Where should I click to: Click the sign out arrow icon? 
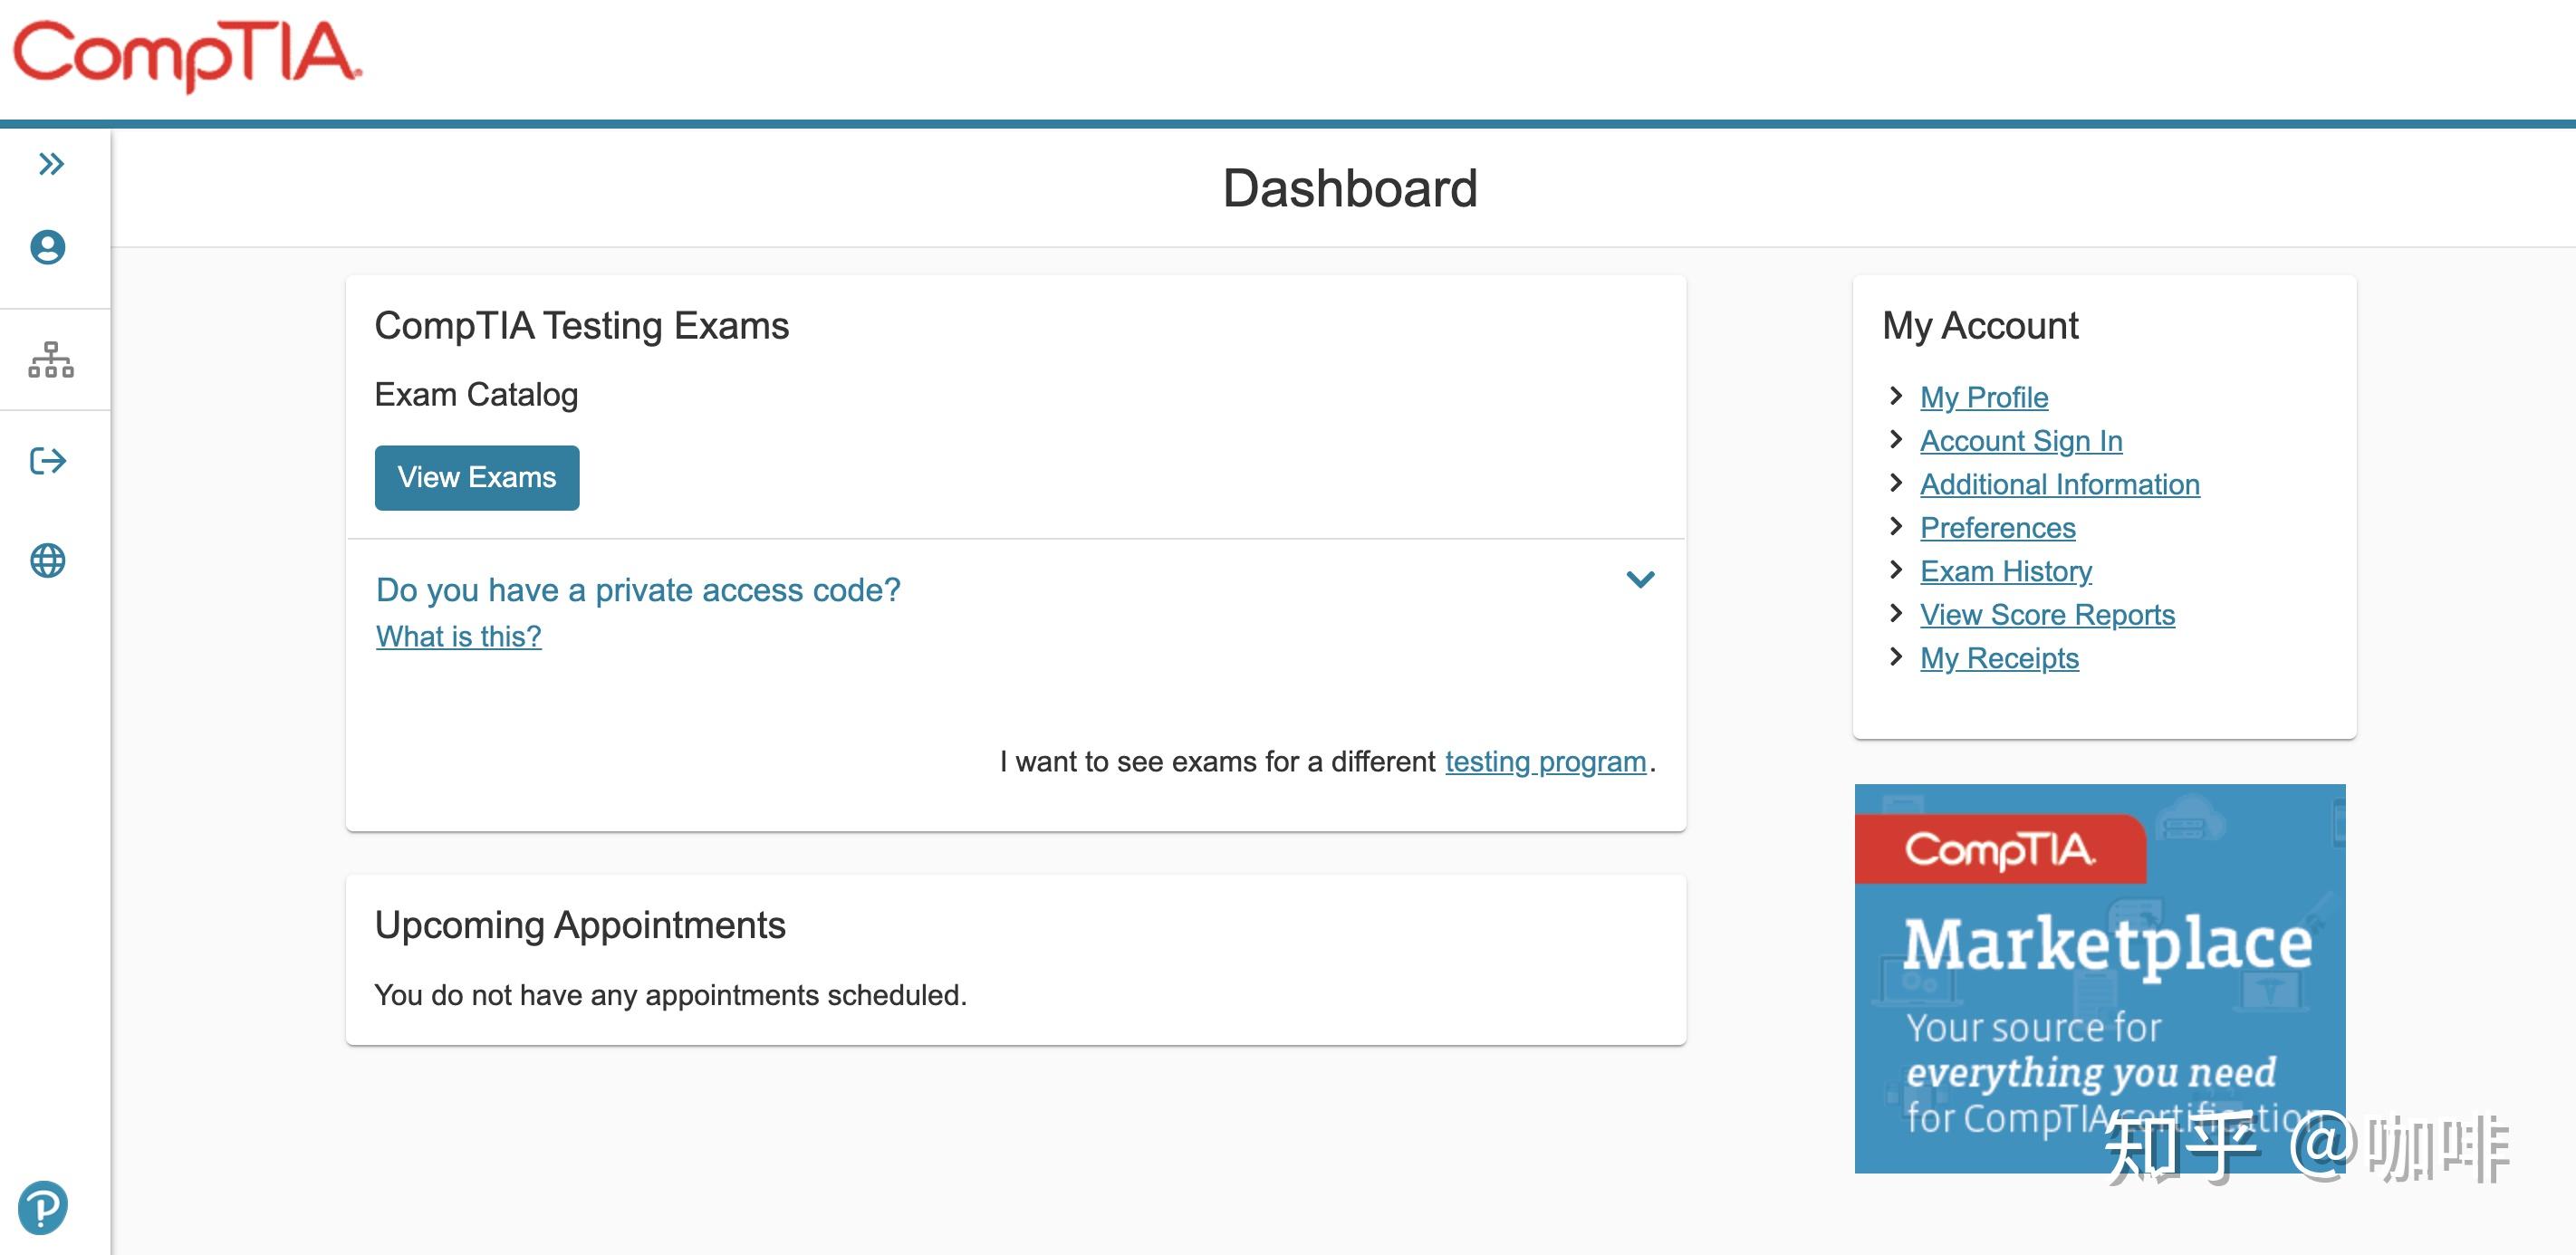pyautogui.click(x=48, y=461)
